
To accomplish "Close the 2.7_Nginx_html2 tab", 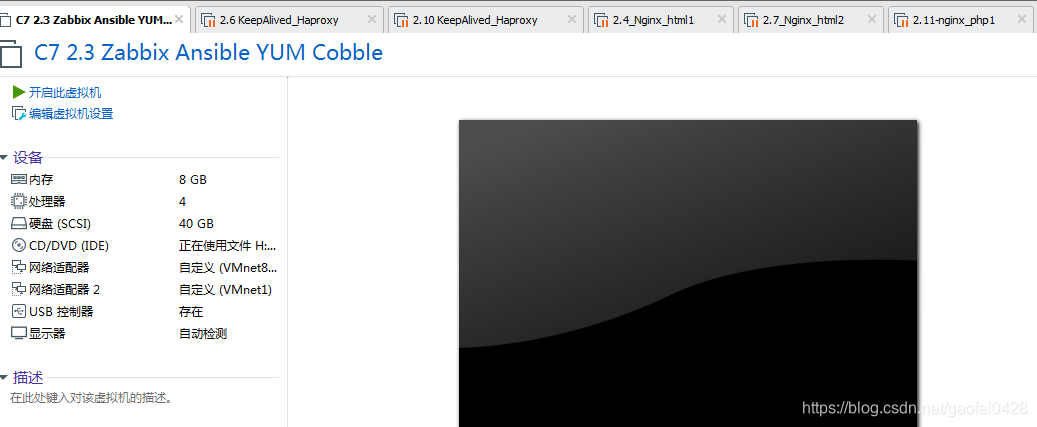I will tap(871, 20).
